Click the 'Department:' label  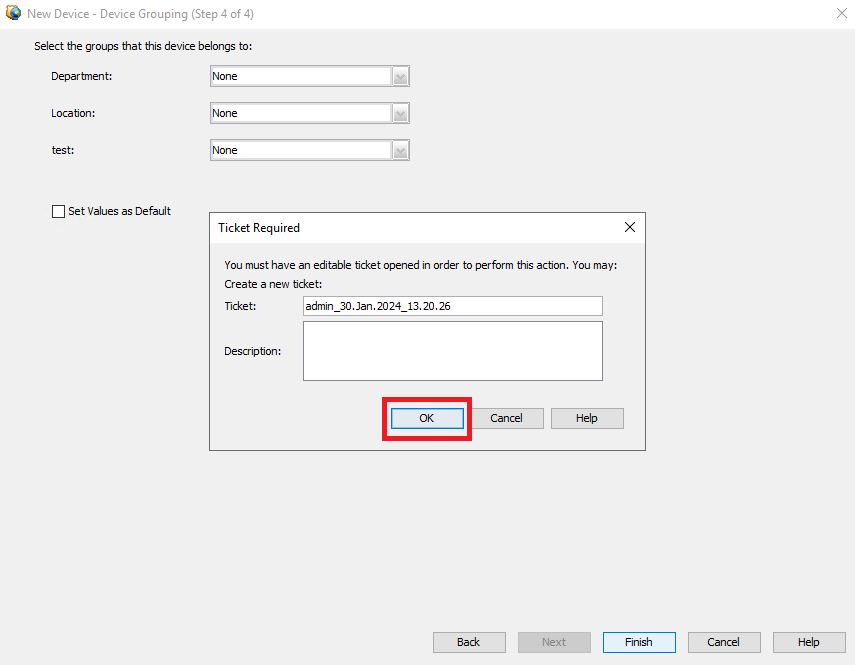tap(82, 76)
